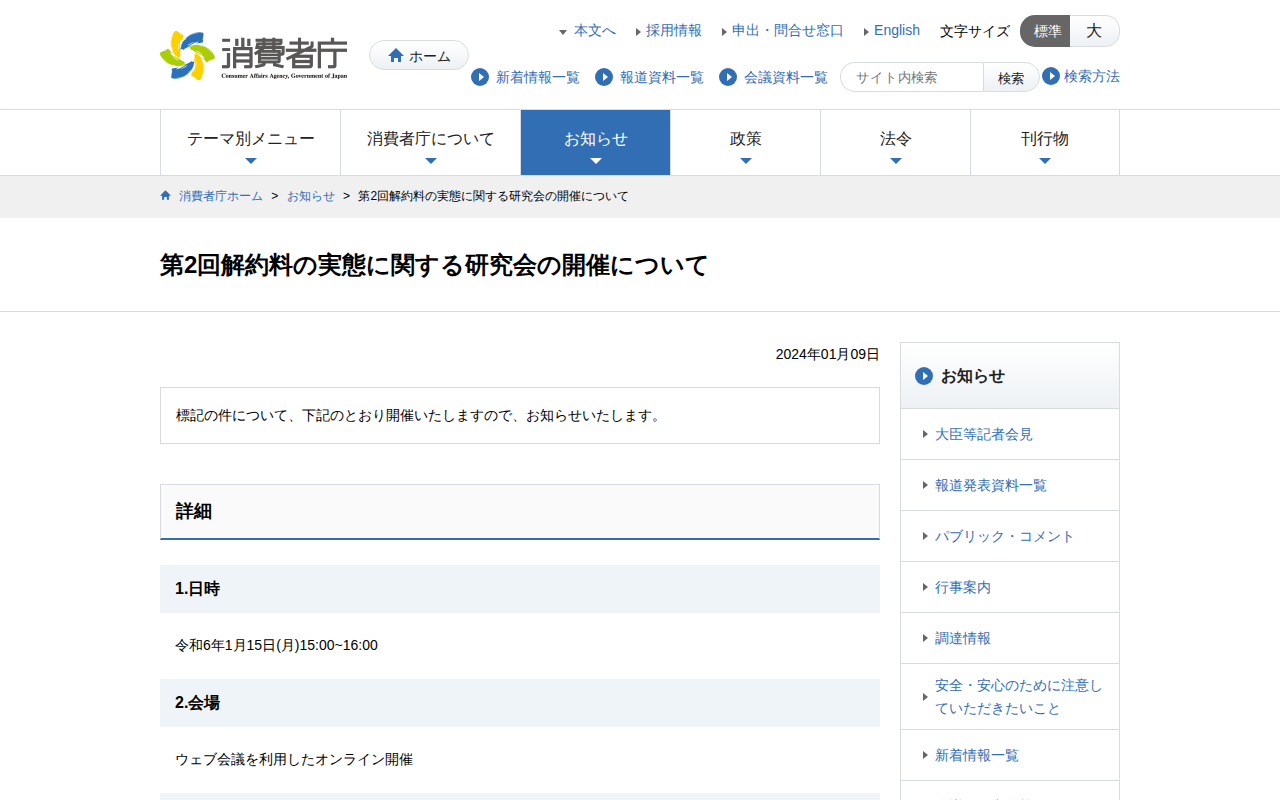Click the 文字サイズ label
Image resolution: width=1280 pixels, height=800 pixels.
975,31
